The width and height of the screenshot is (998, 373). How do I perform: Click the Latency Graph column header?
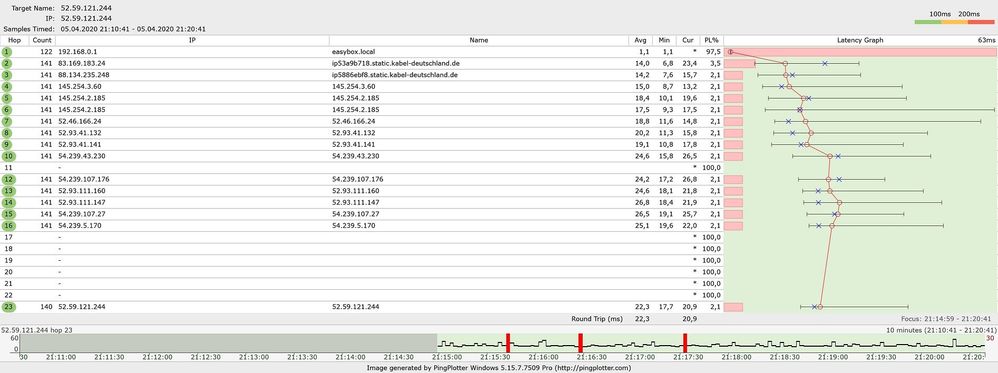click(x=860, y=40)
